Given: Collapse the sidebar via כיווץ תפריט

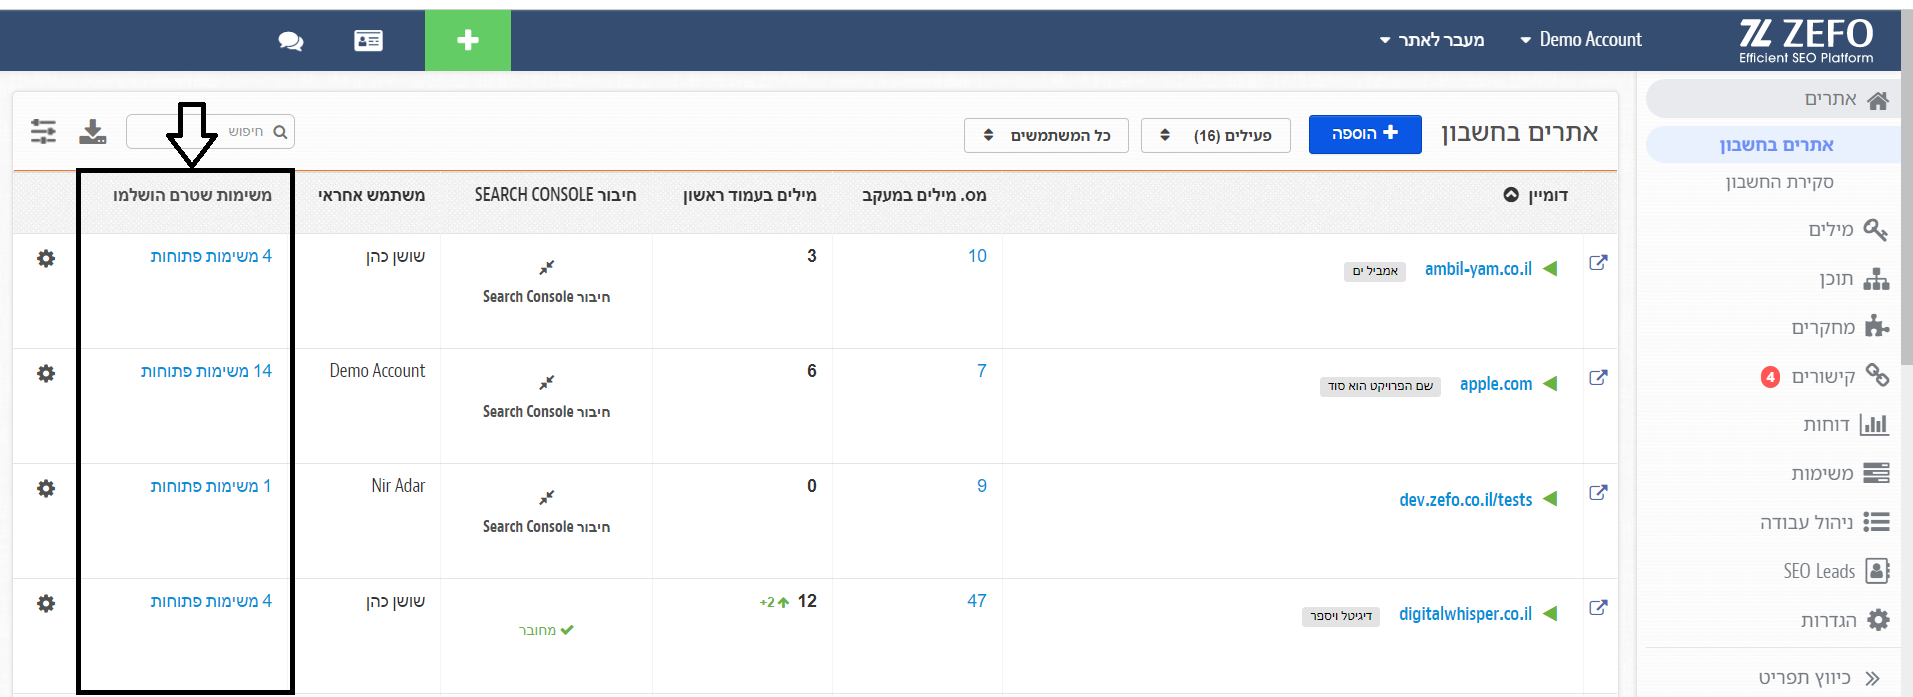Looking at the screenshot, I should pyautogui.click(x=1819, y=677).
